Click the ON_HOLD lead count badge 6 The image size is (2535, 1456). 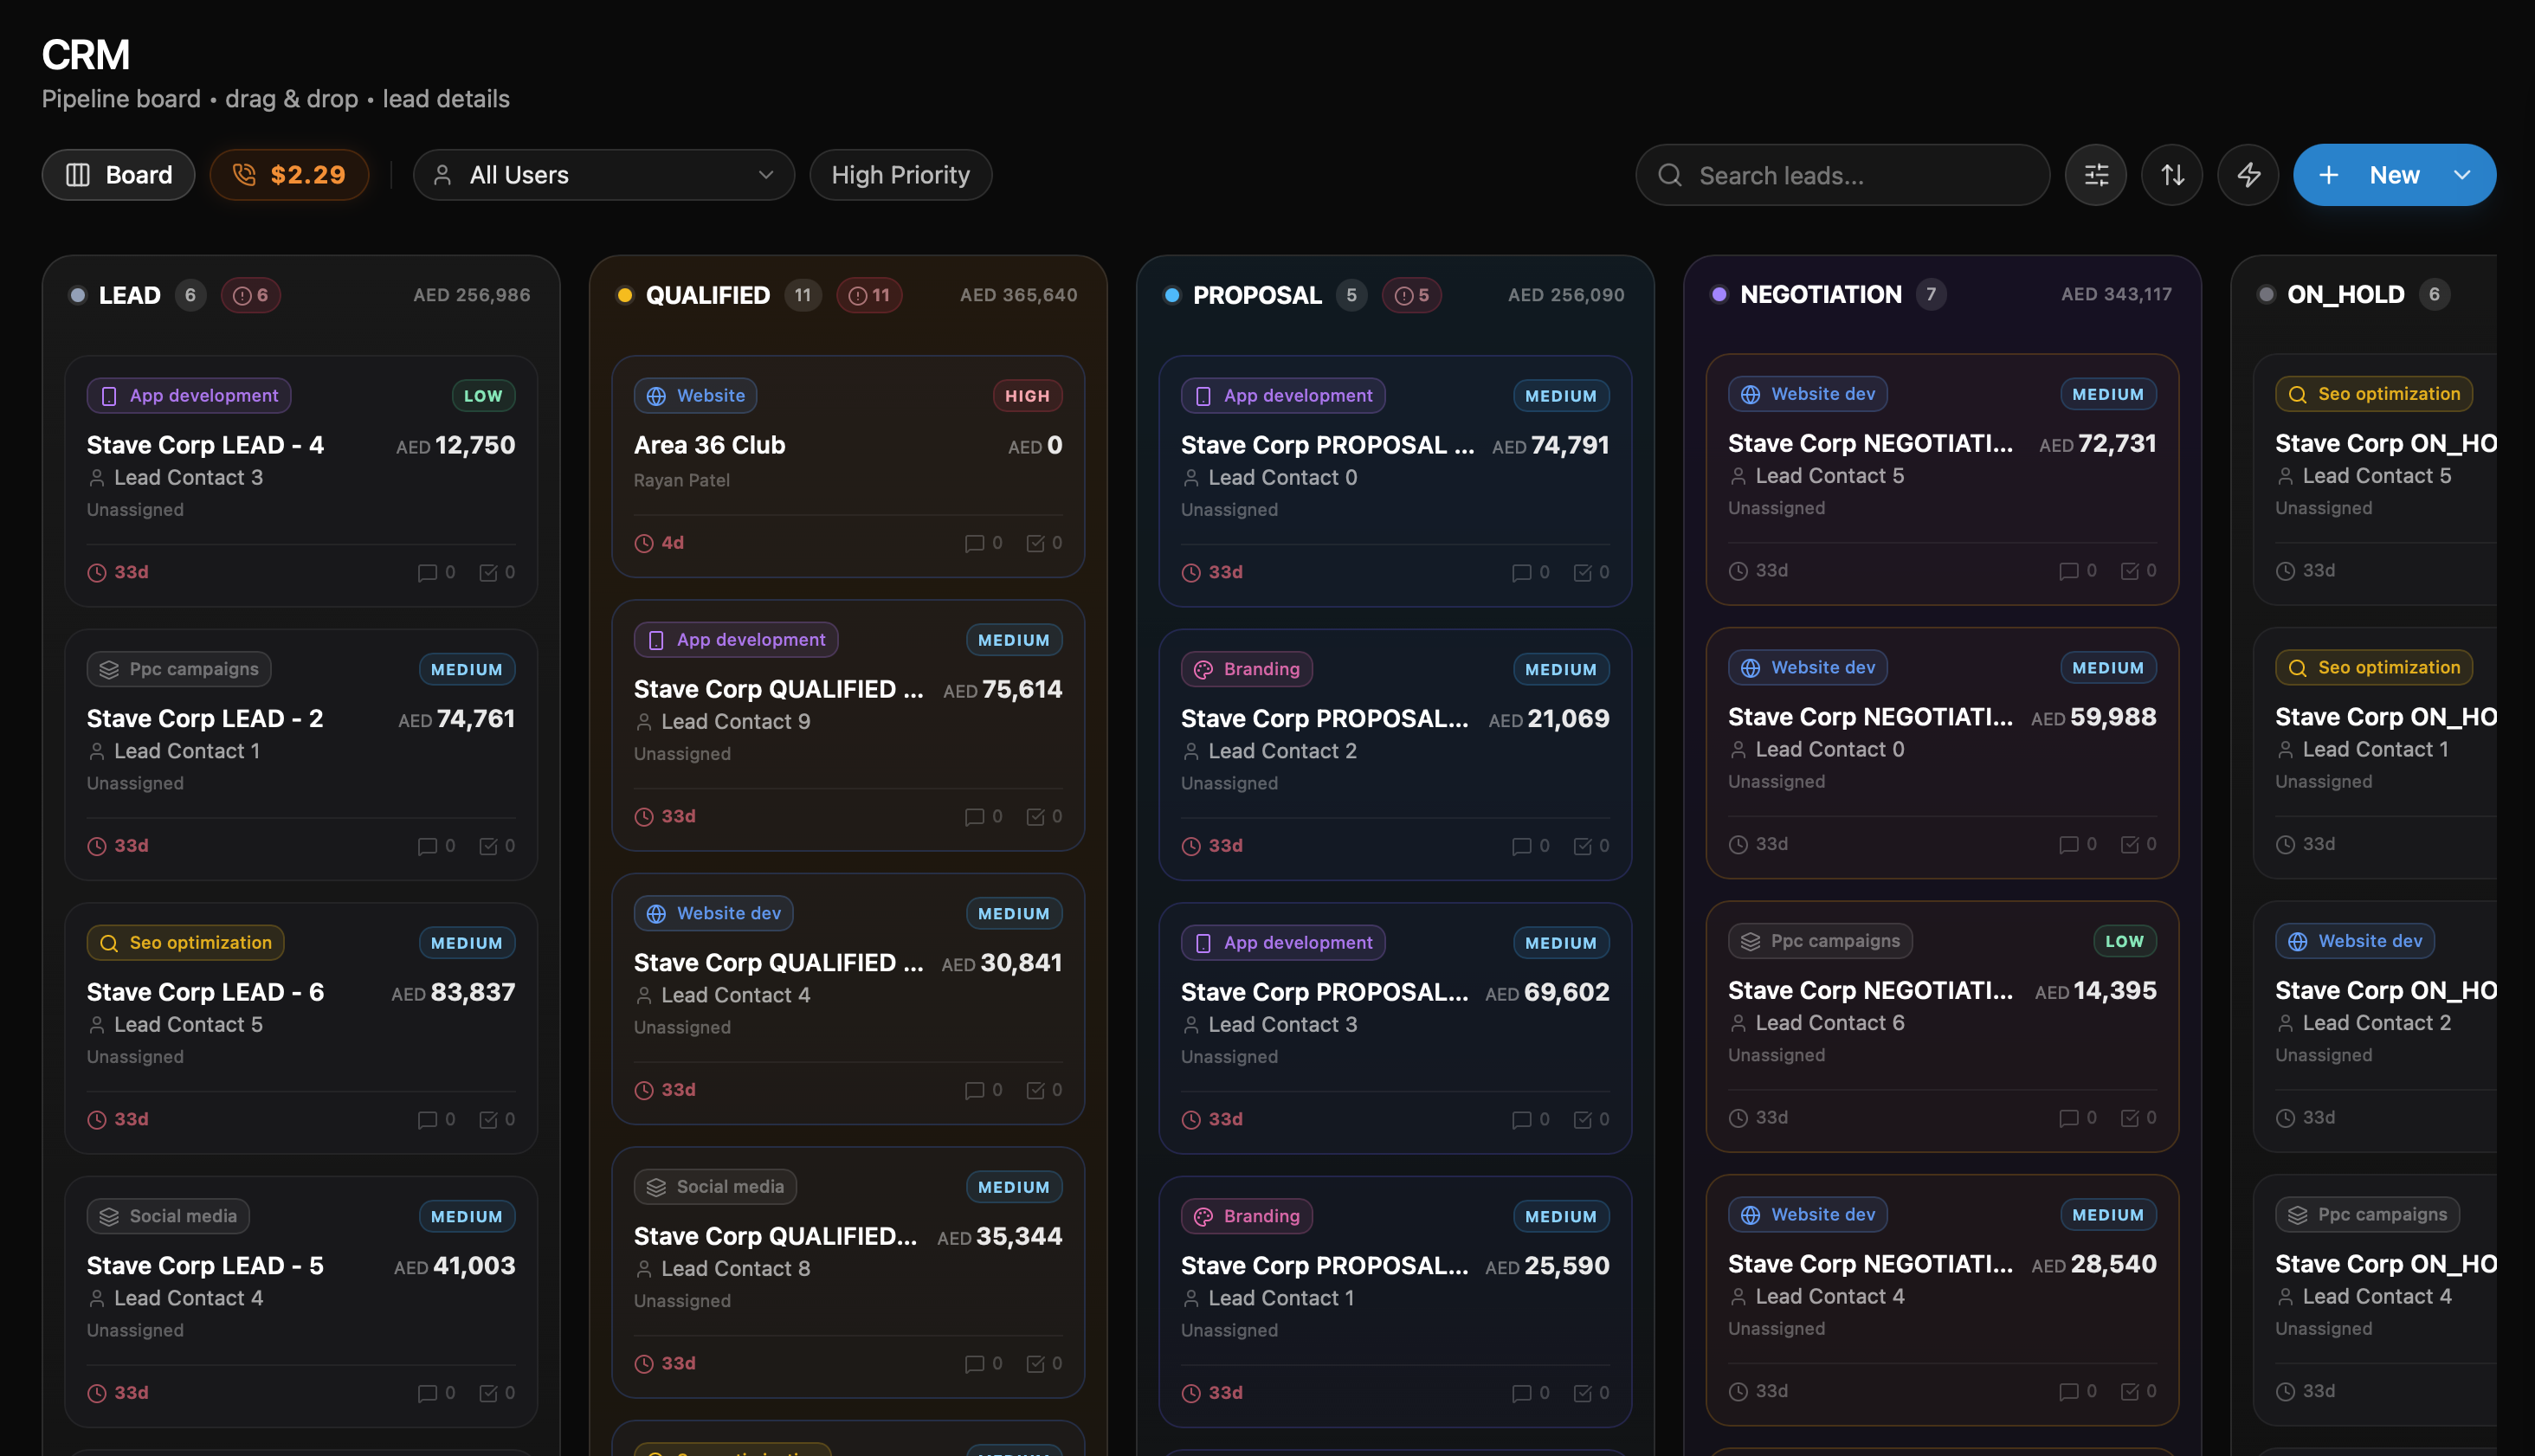[x=2433, y=294]
